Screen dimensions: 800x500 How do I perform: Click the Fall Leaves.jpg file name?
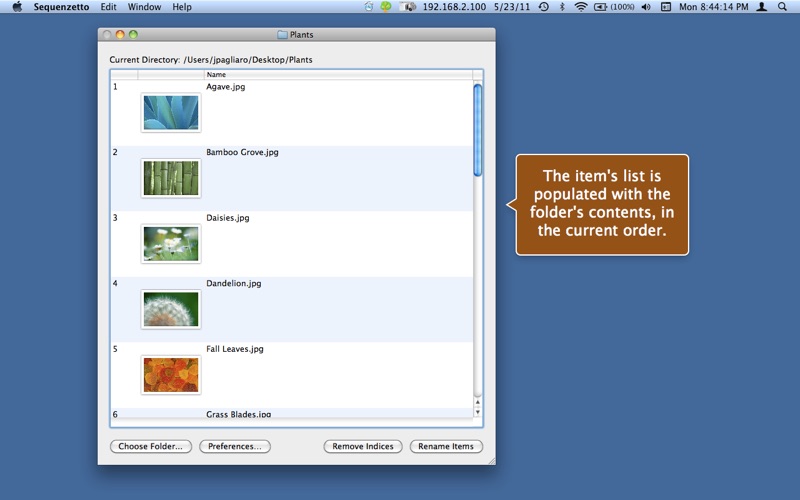pyautogui.click(x=235, y=349)
